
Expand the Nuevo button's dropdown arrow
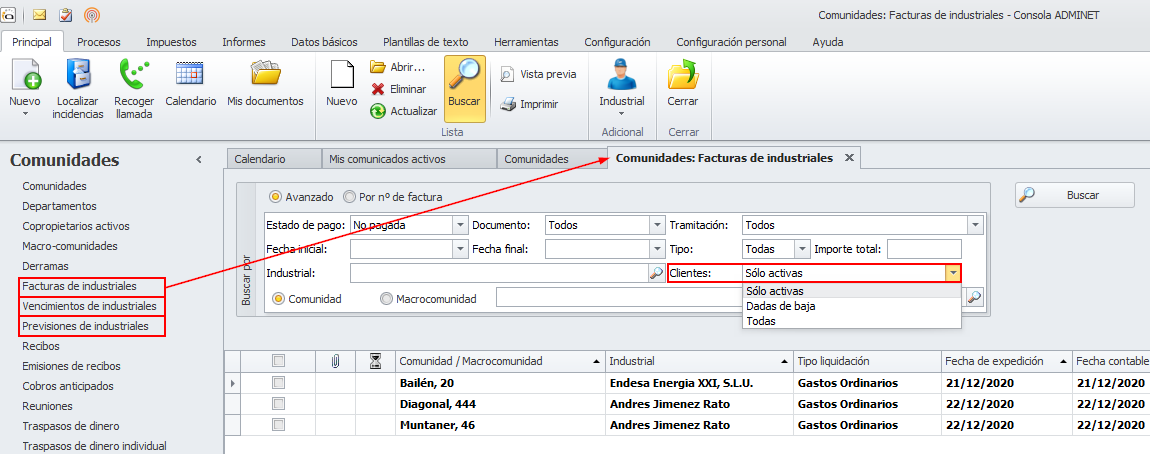(x=25, y=114)
